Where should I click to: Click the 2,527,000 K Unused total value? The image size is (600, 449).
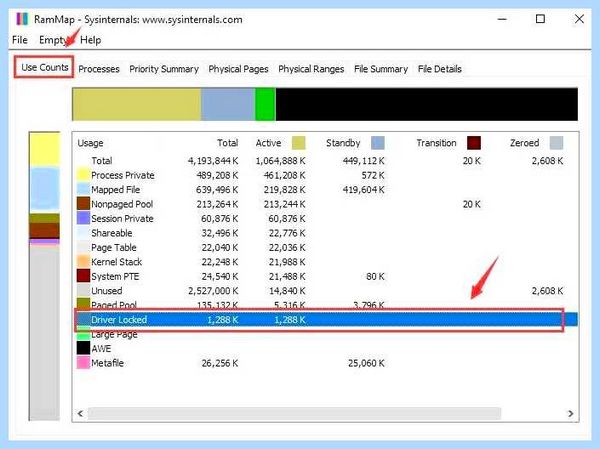click(213, 291)
